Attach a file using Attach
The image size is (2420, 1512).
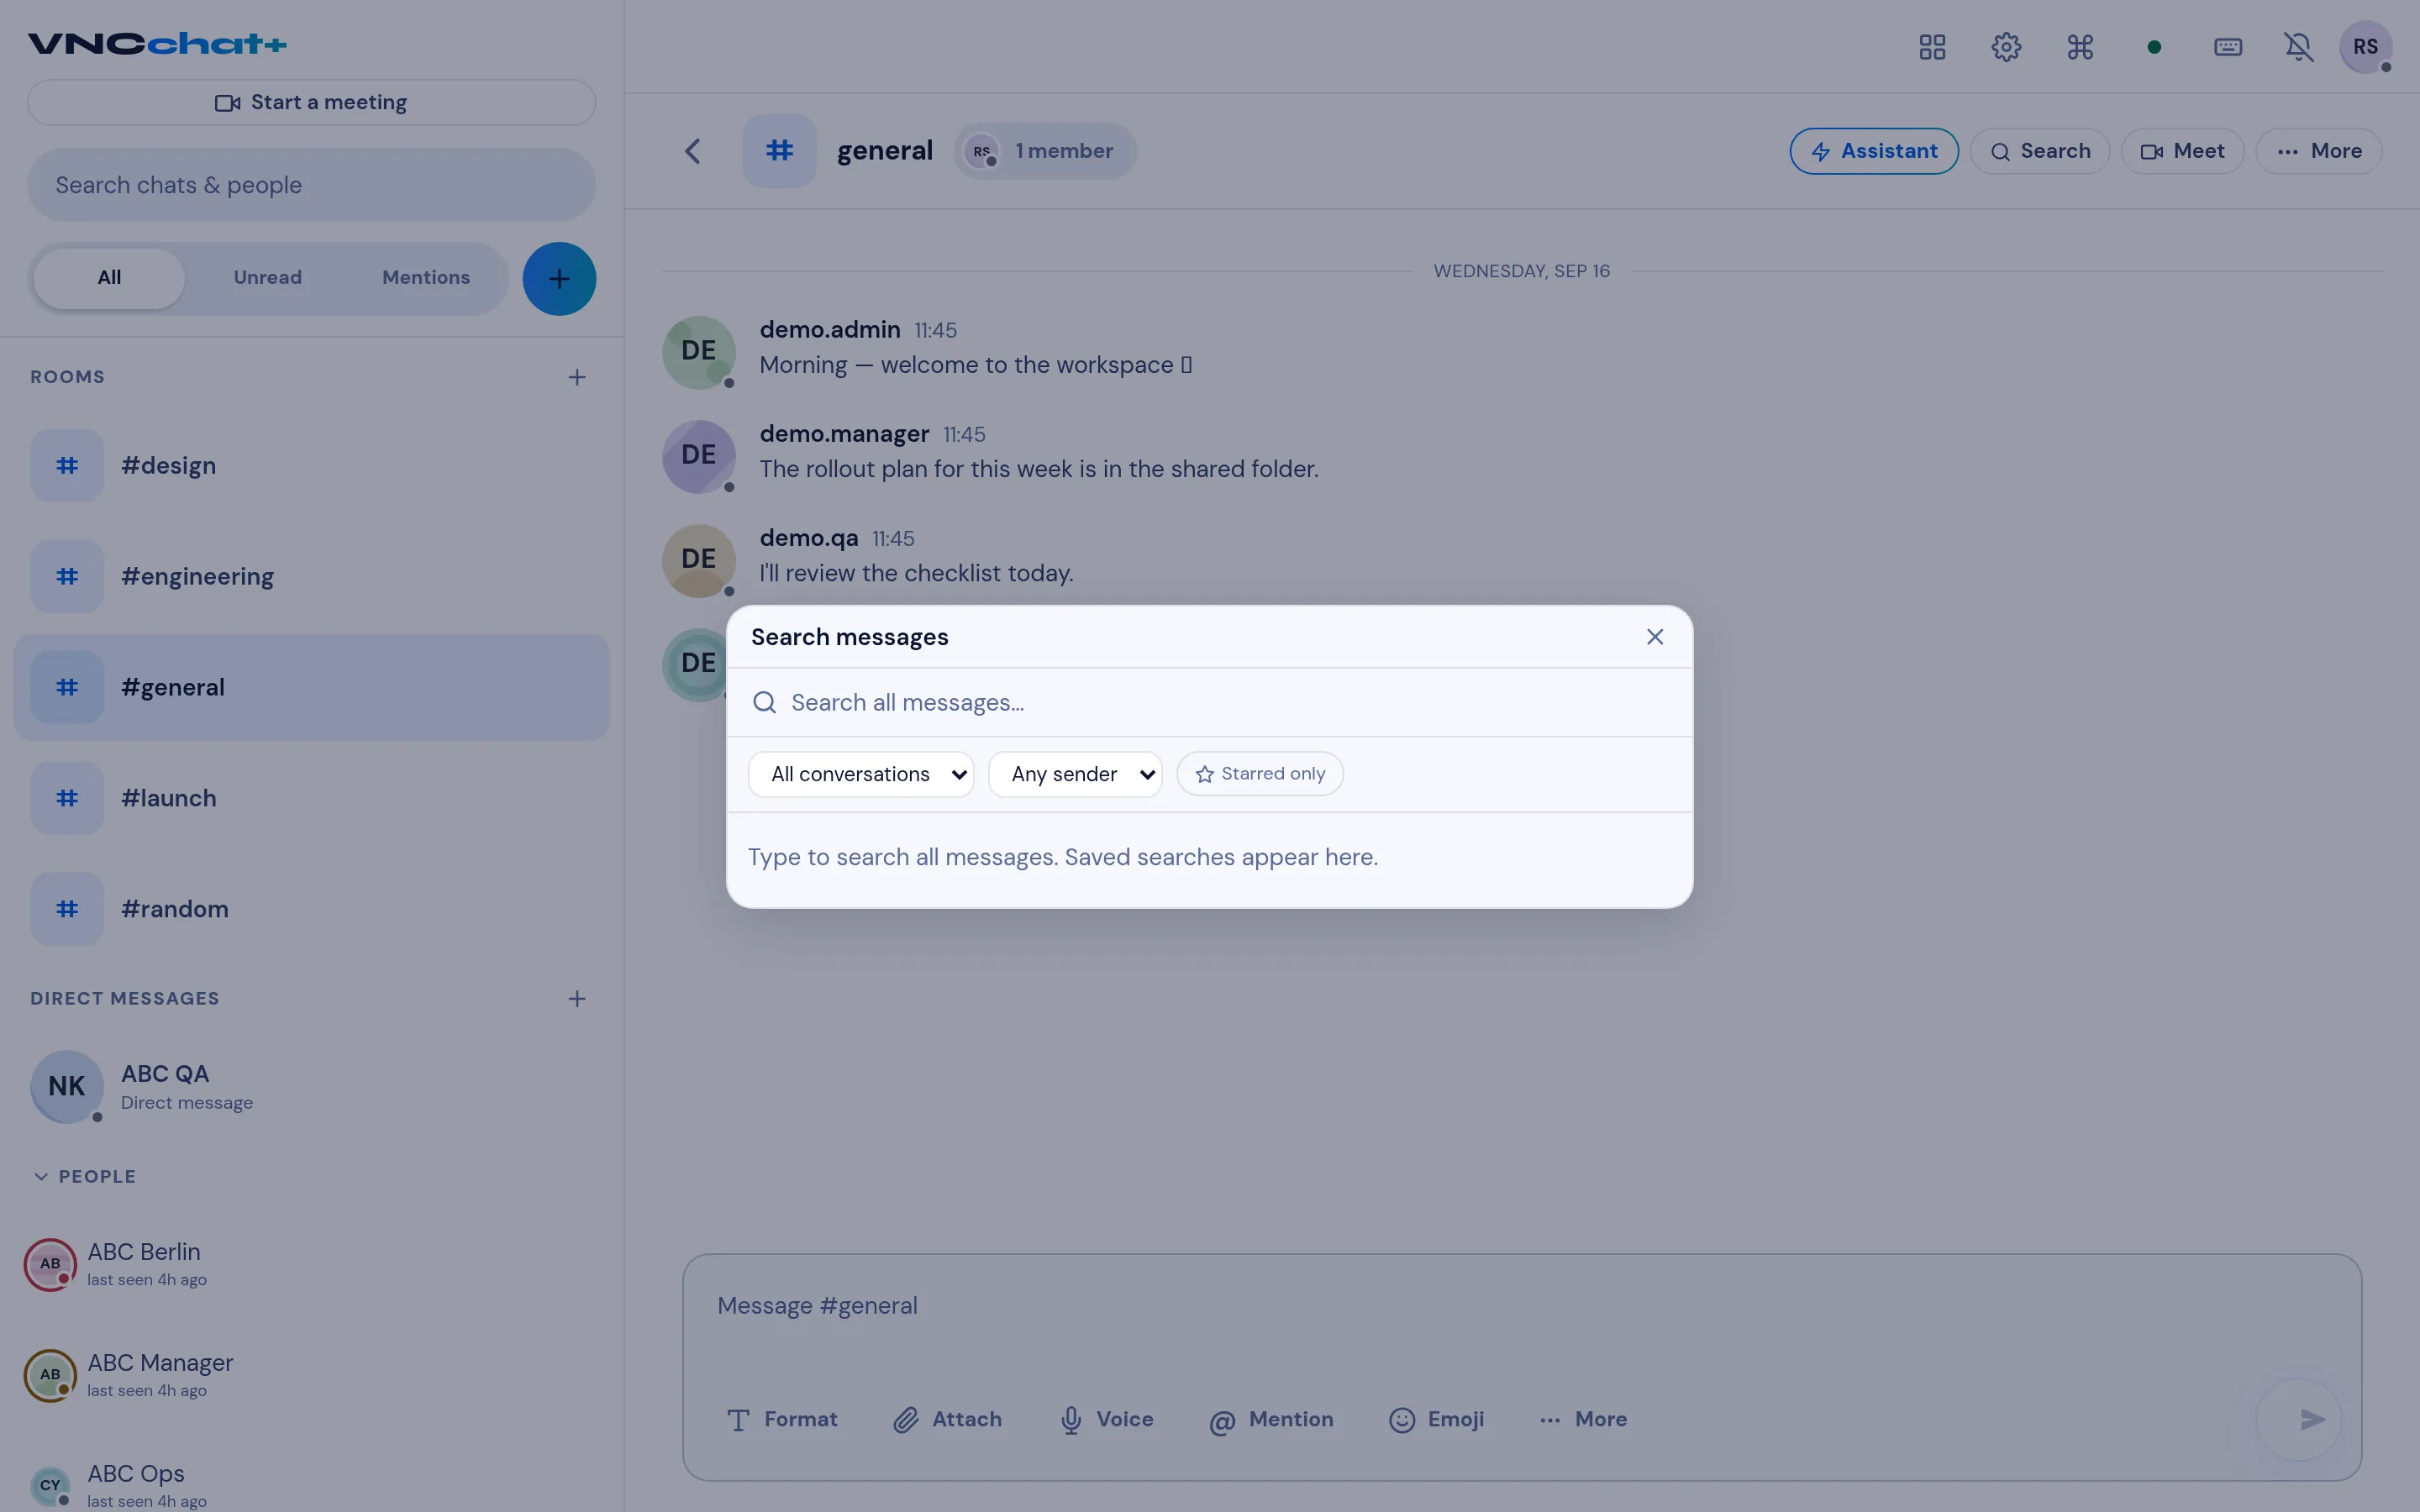click(947, 1420)
